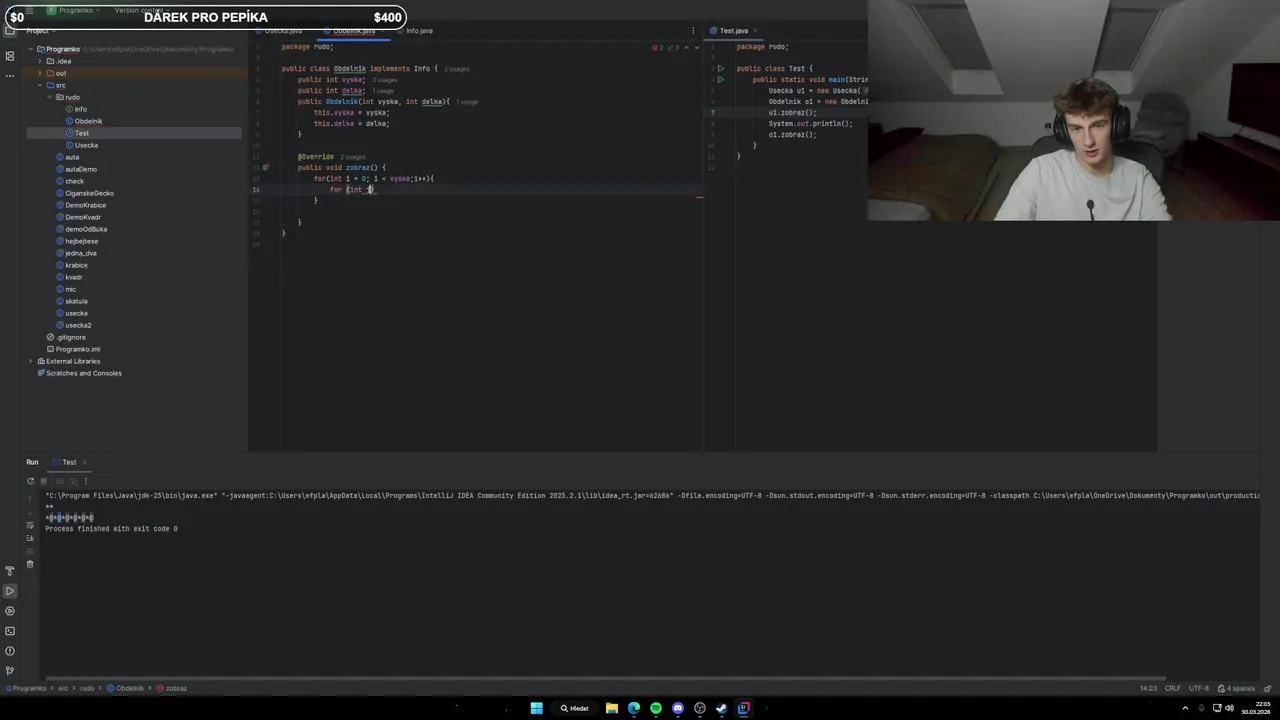Select Usecka class in project tree
The height and width of the screenshot is (720, 1280).
click(x=86, y=145)
